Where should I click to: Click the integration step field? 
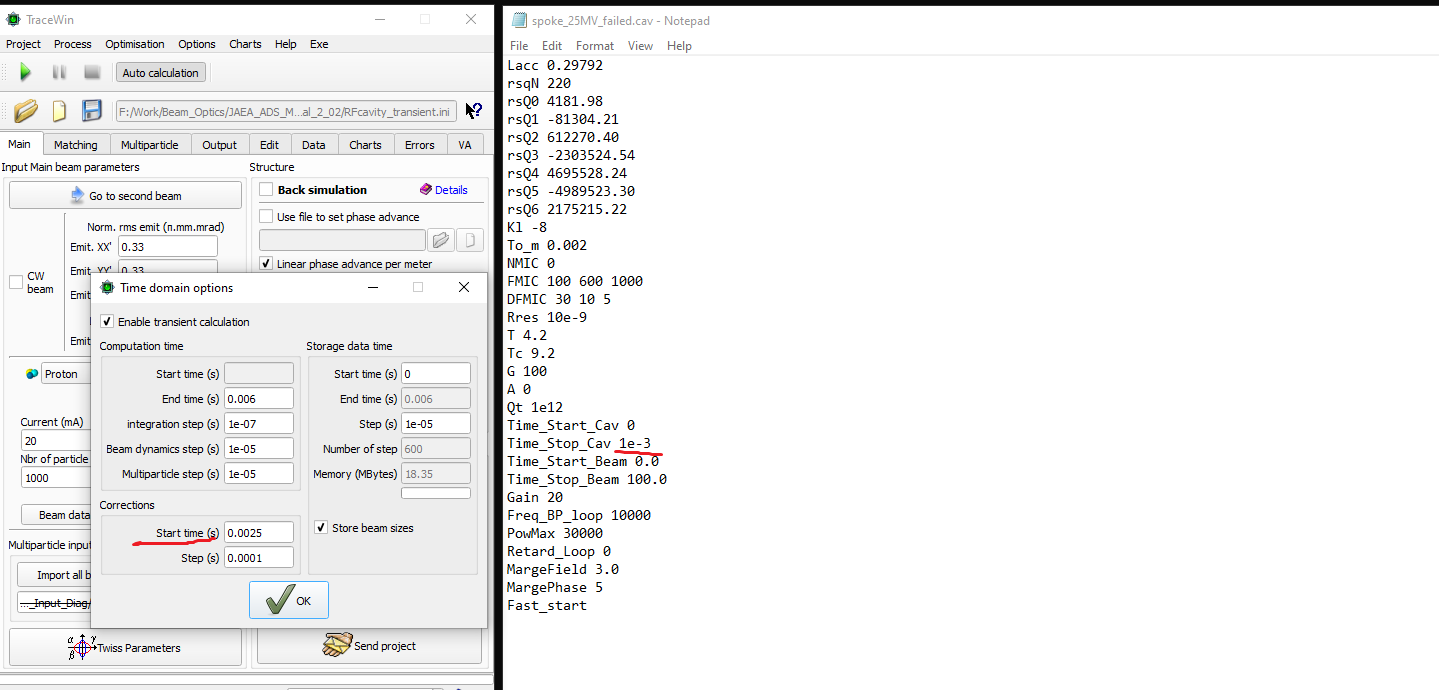point(259,424)
